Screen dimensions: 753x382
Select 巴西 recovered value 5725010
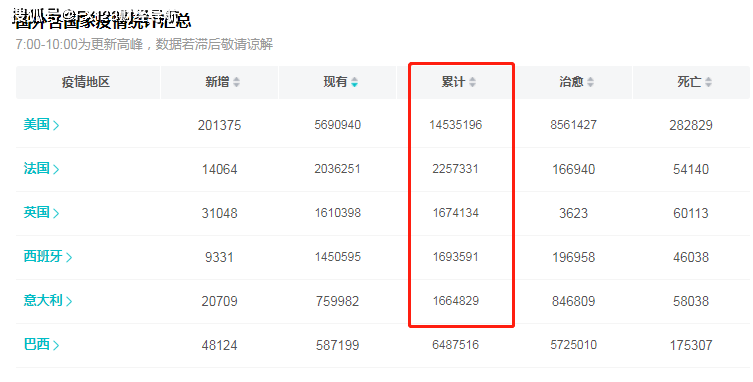tap(573, 345)
